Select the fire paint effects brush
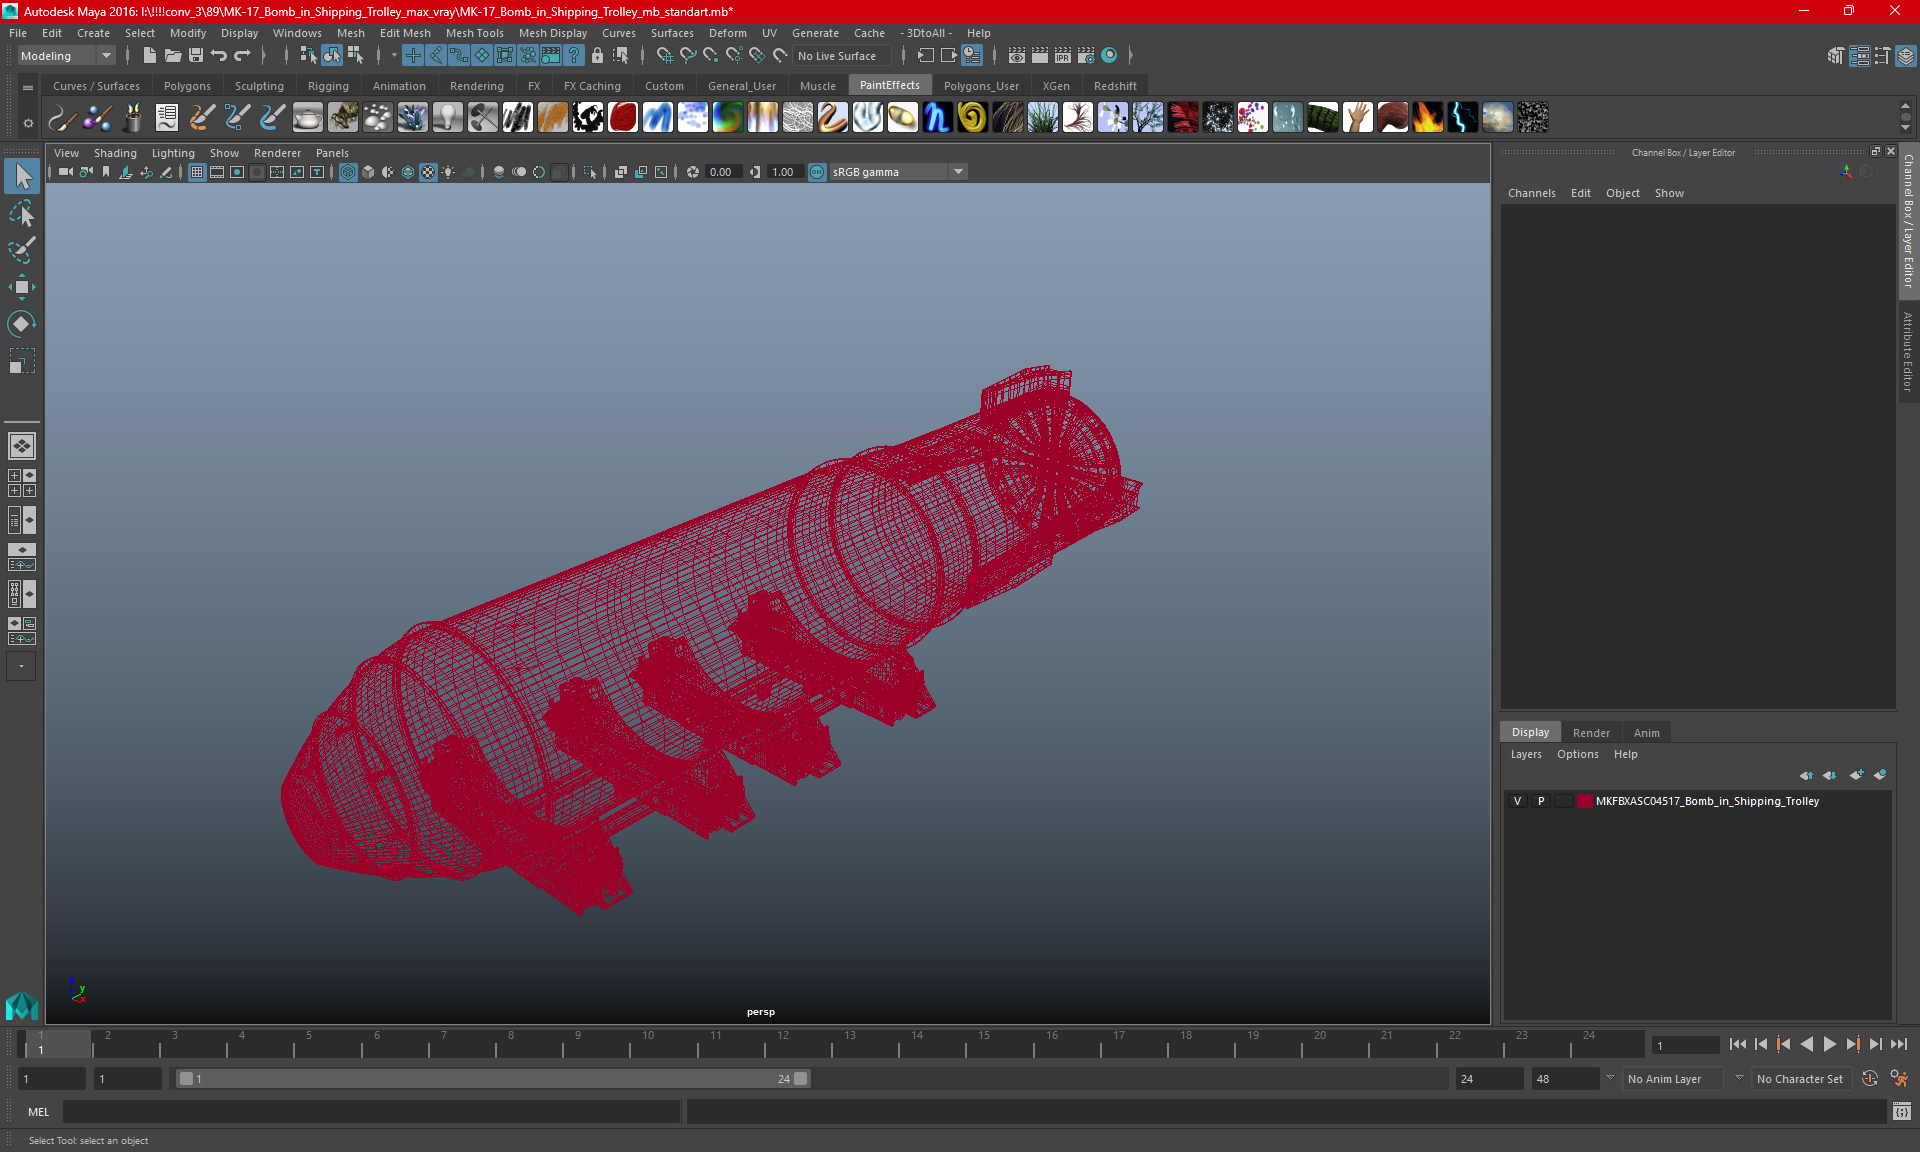Image resolution: width=1920 pixels, height=1152 pixels. click(1427, 118)
